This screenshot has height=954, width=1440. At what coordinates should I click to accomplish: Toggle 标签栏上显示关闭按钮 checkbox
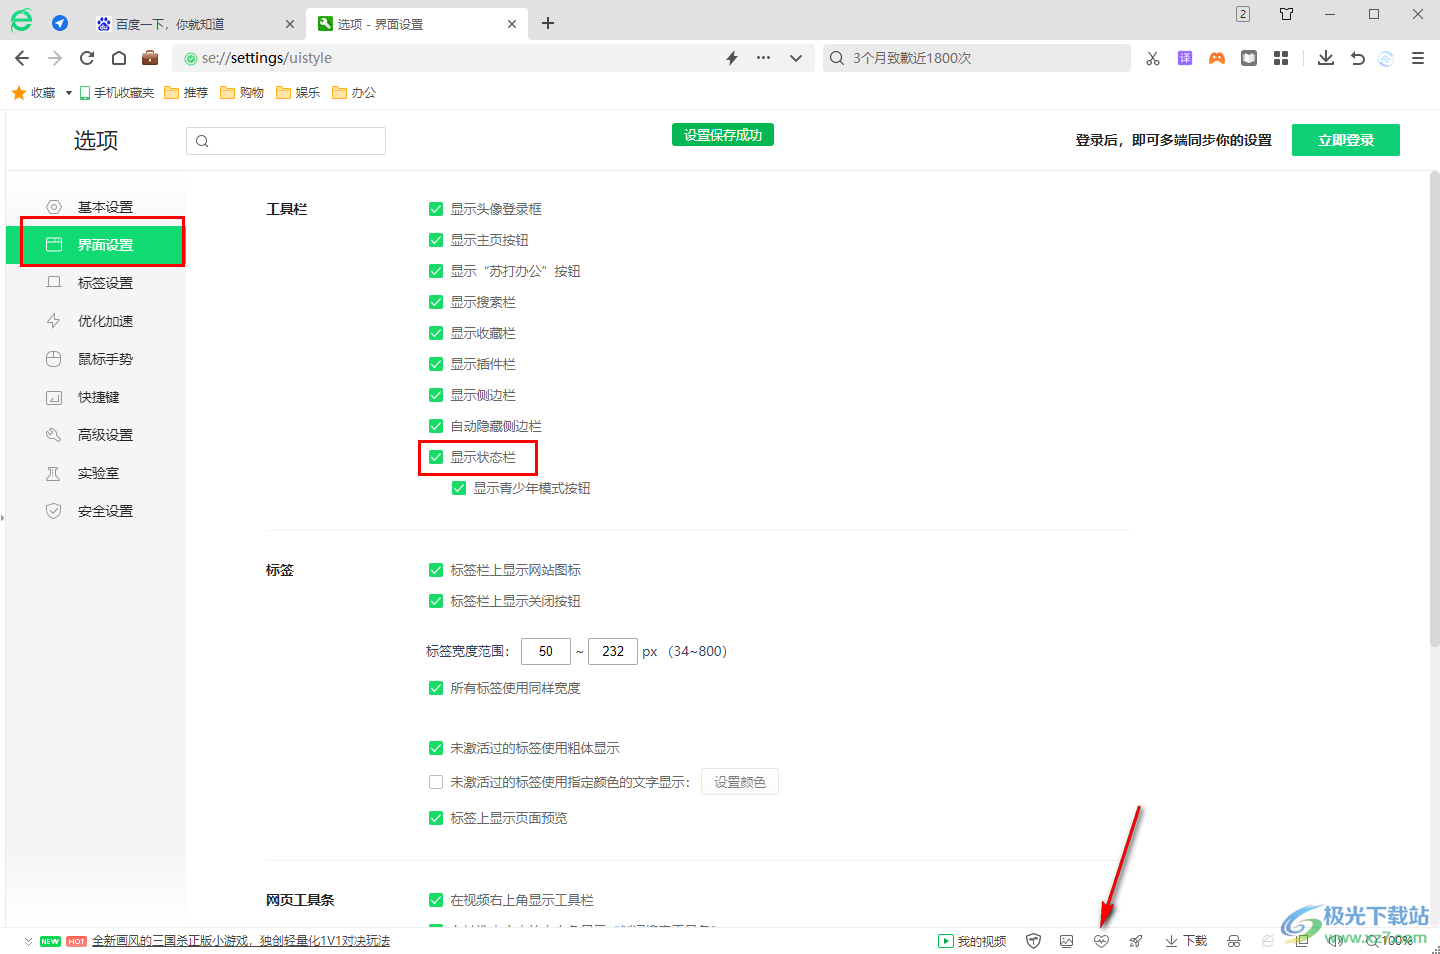pos(436,601)
